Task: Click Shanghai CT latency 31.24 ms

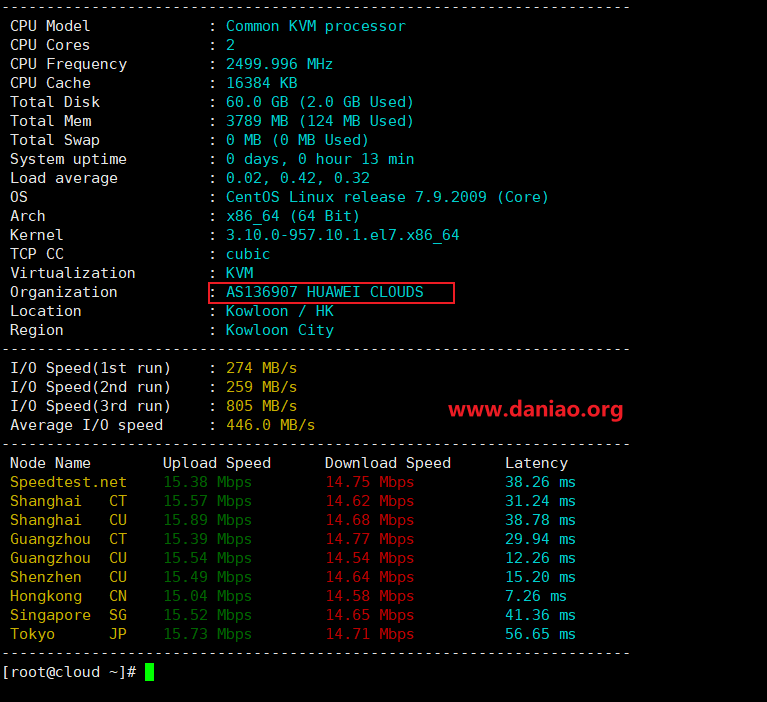Action: coord(541,501)
